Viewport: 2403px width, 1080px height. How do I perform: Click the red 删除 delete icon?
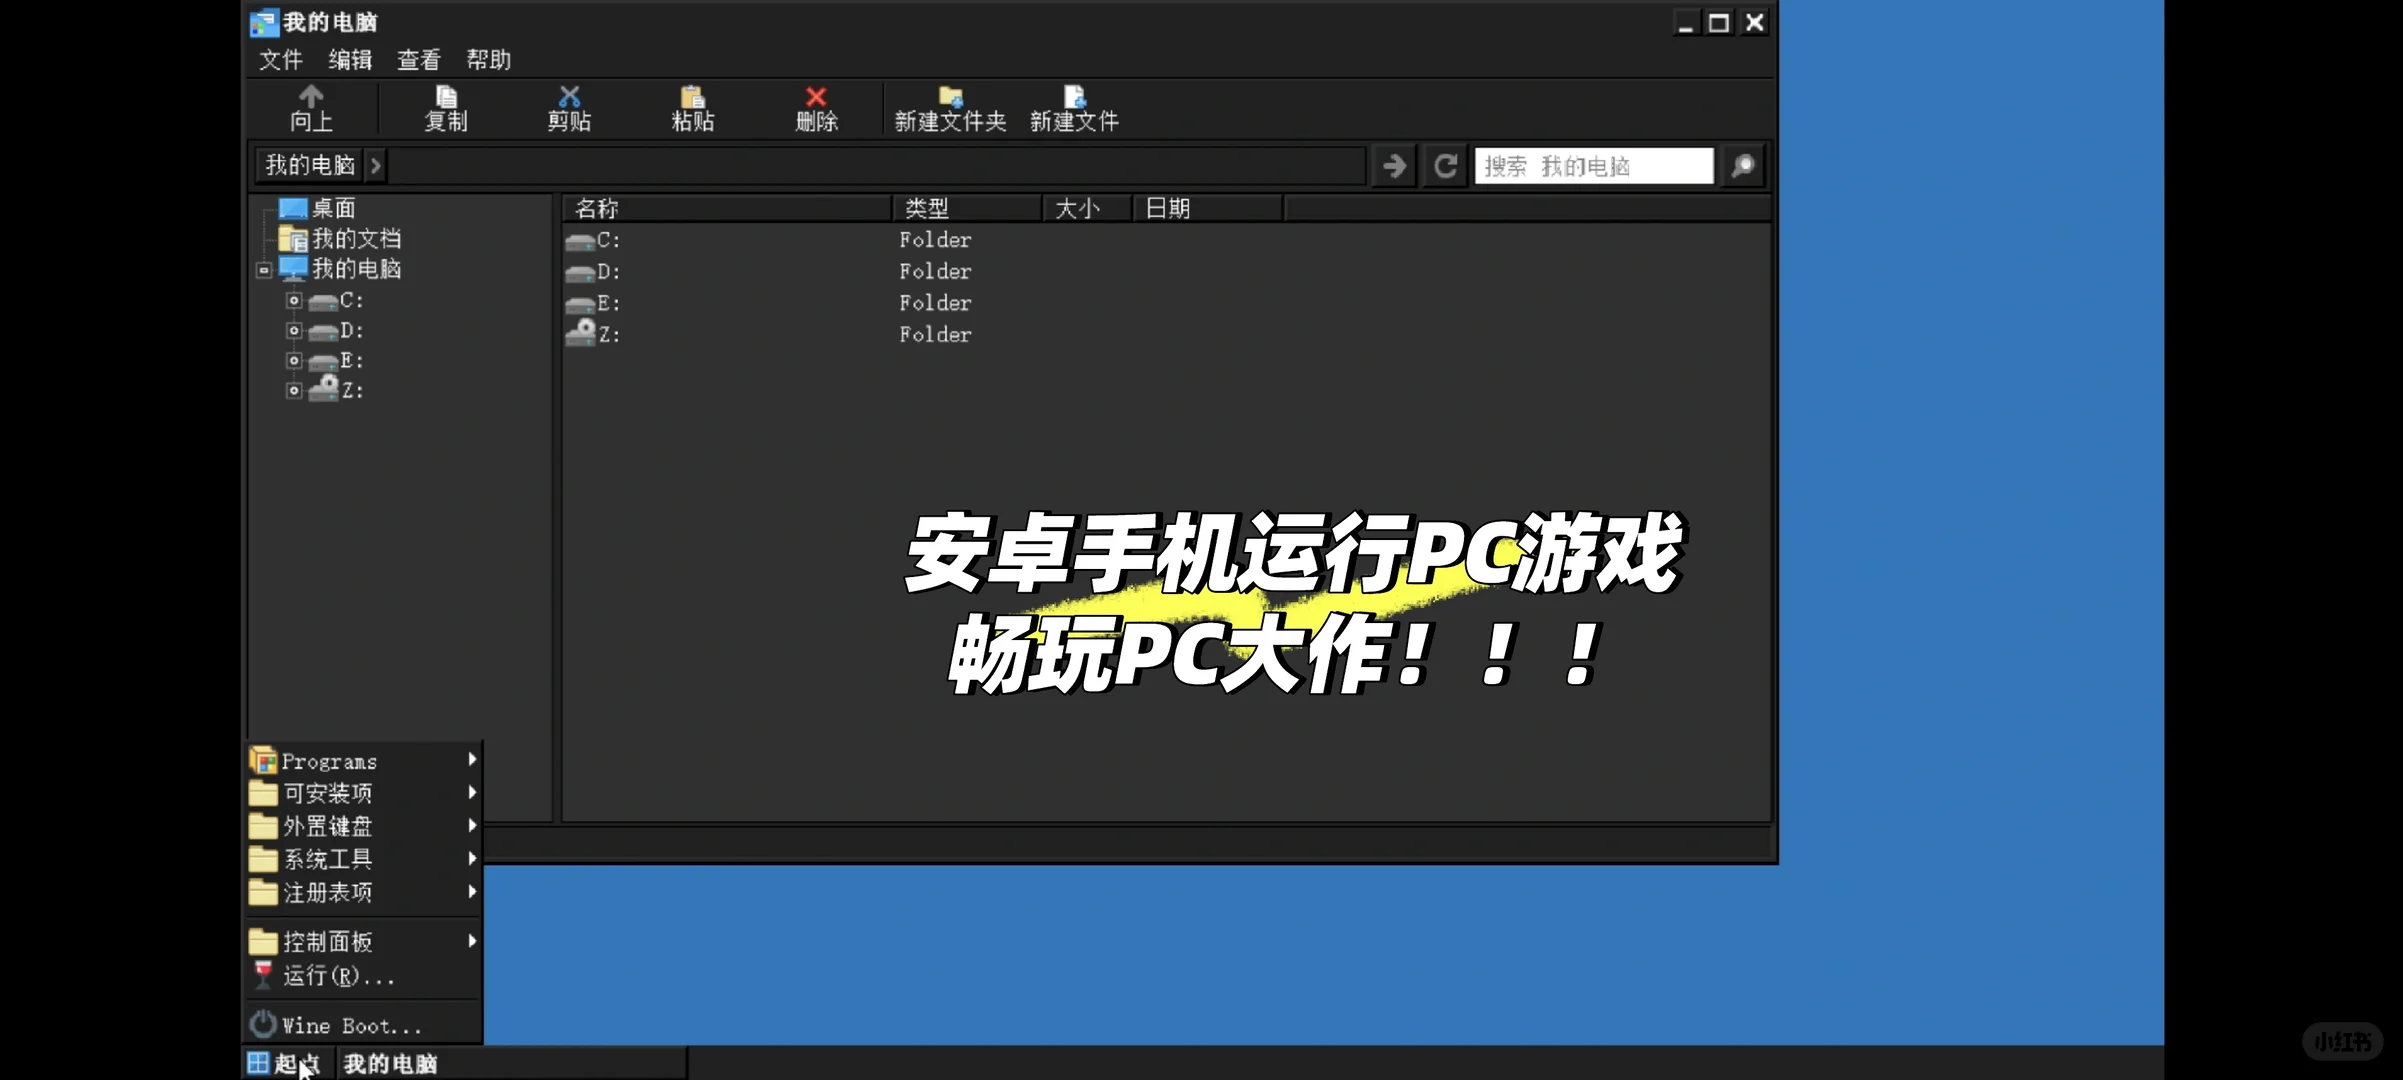[x=816, y=108]
